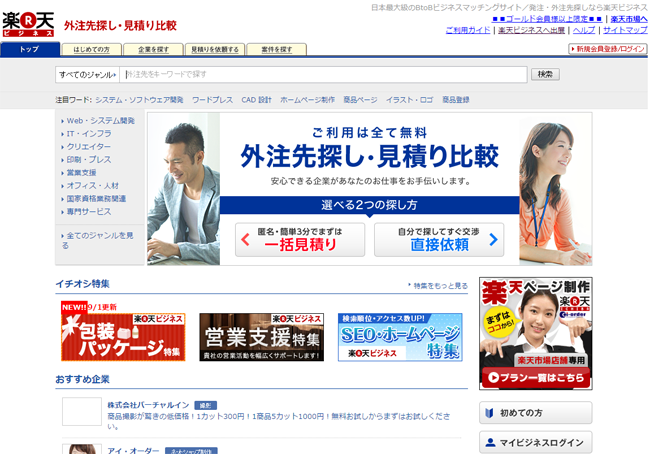Click the 一括見積り button
Viewport: 650px width, 454px height.
300,240
